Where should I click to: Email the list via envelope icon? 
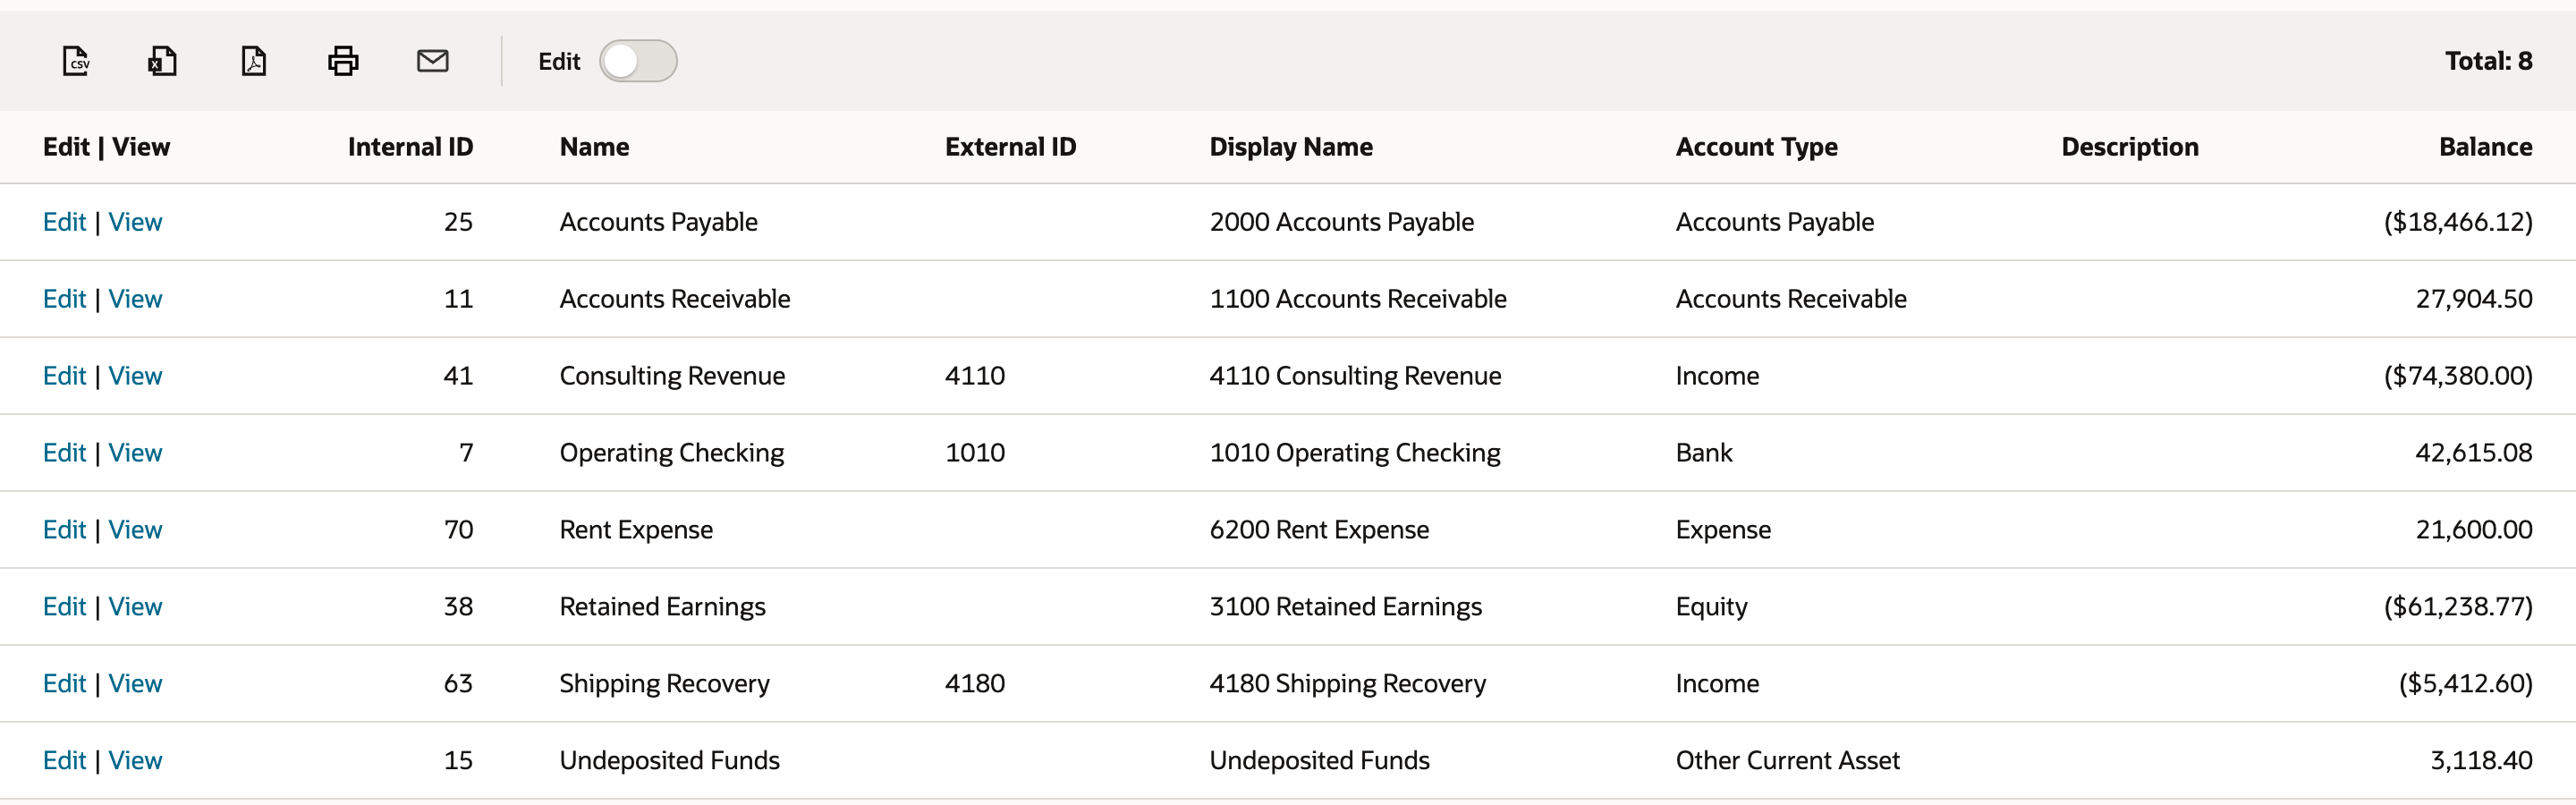click(432, 61)
